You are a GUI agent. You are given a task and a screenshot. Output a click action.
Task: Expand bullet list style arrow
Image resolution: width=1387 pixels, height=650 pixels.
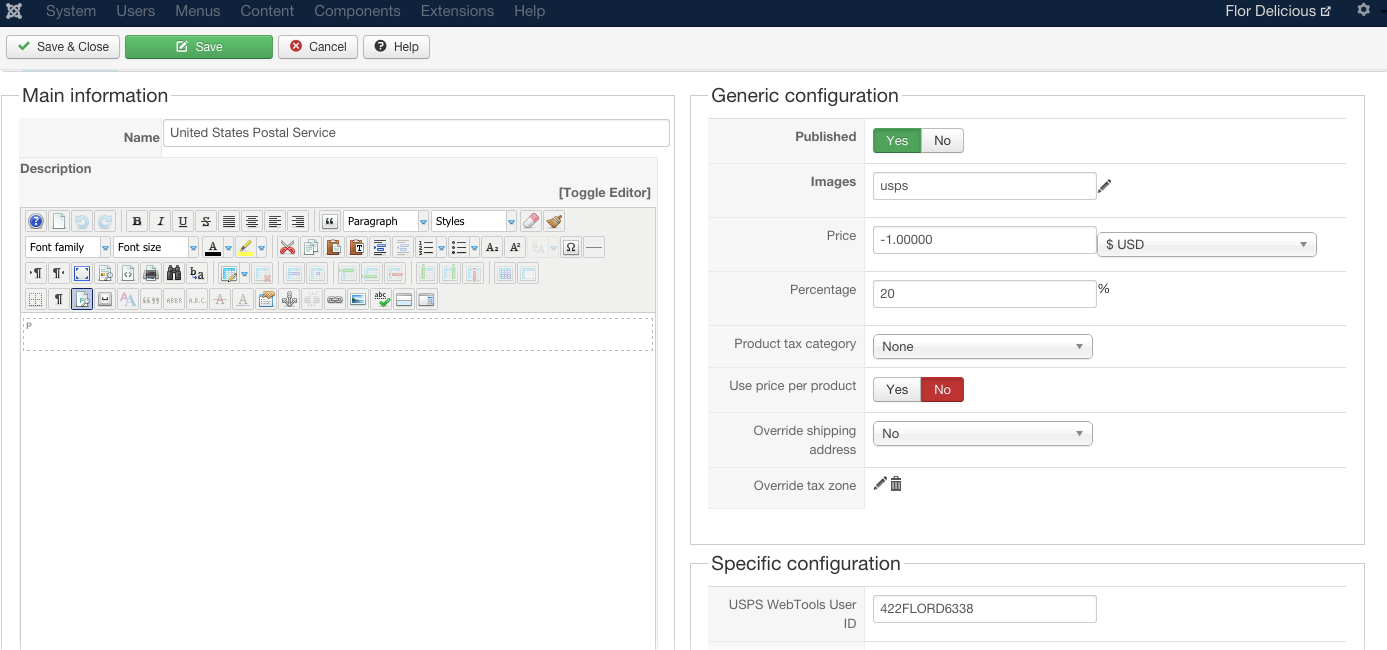[474, 247]
